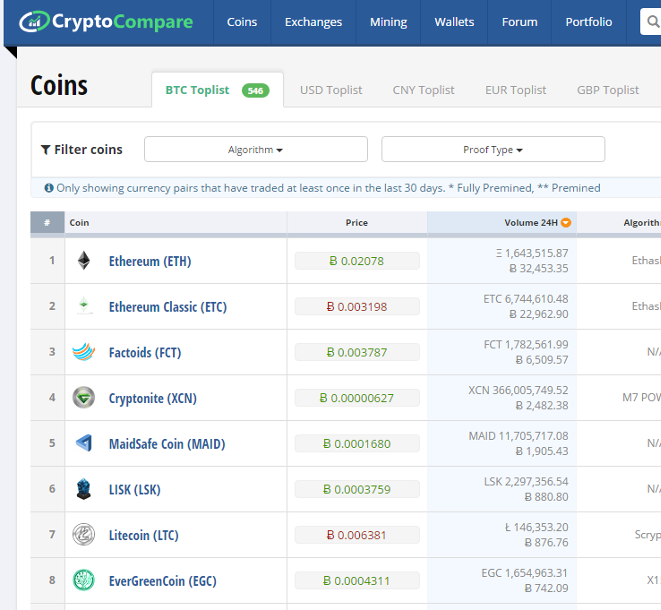Open the Litecoin (LTC) coin link

(x=144, y=535)
